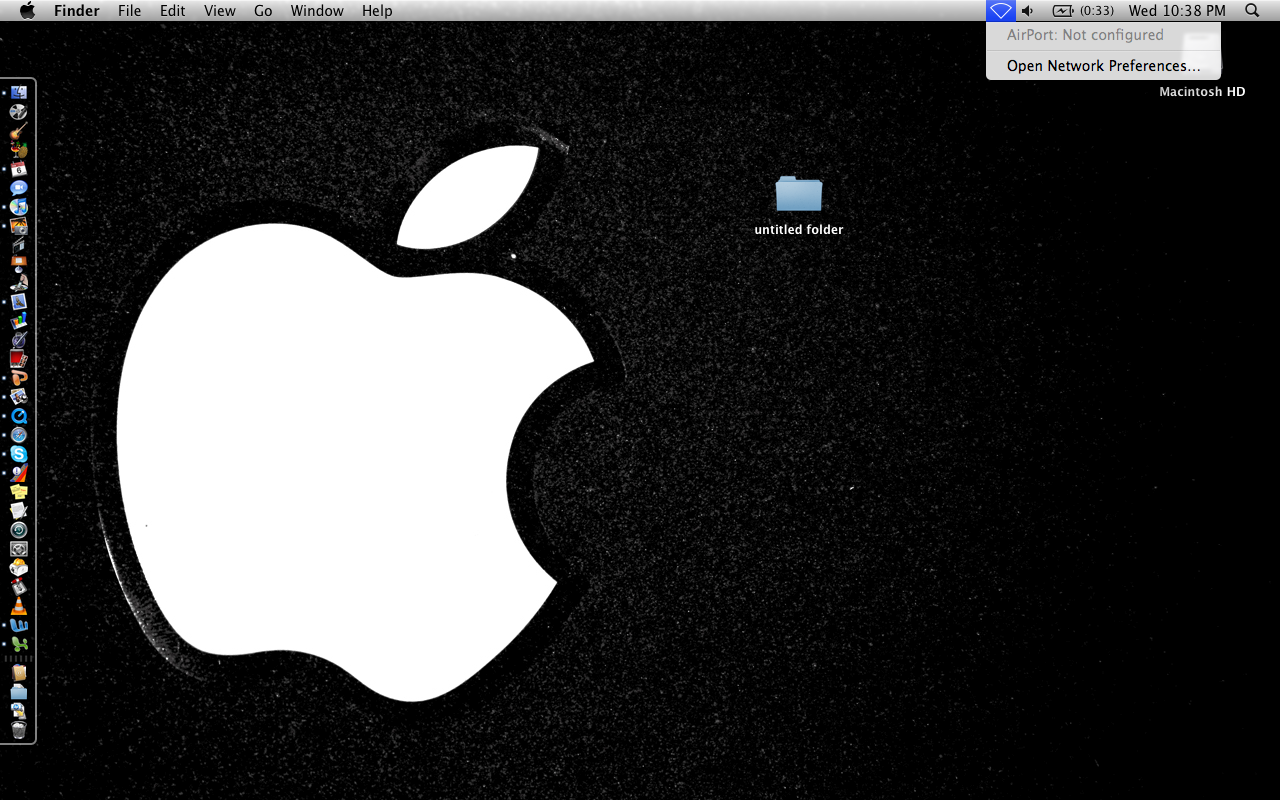Screen dimensions: 1280x800
Task: Launch iTunes from the Dock
Action: pos(18,207)
